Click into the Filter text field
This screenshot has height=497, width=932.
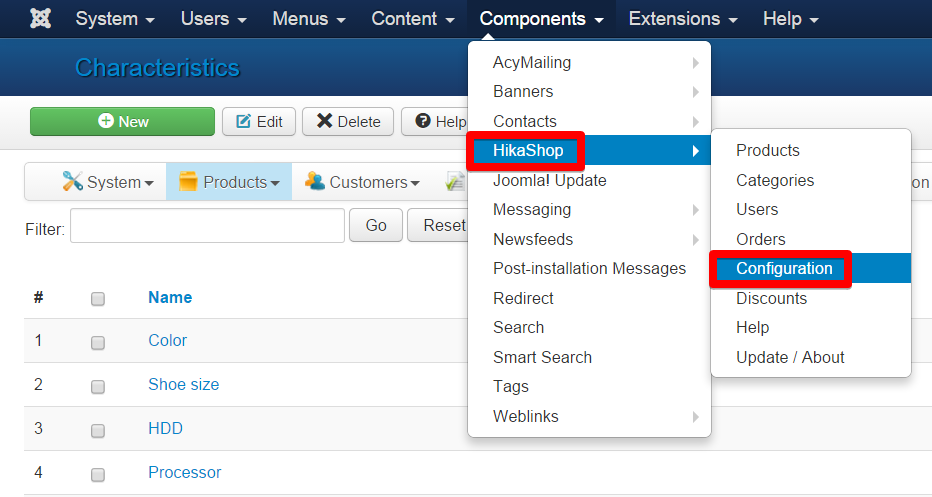207,225
